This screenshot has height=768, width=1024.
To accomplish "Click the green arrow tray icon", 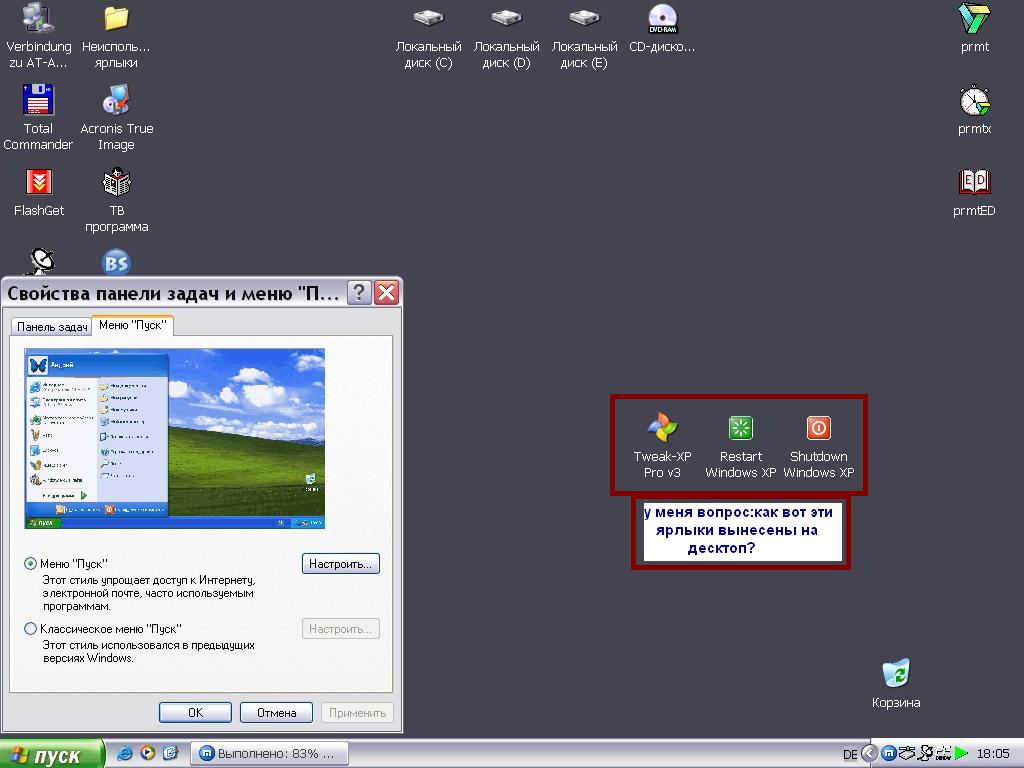I will [x=961, y=754].
